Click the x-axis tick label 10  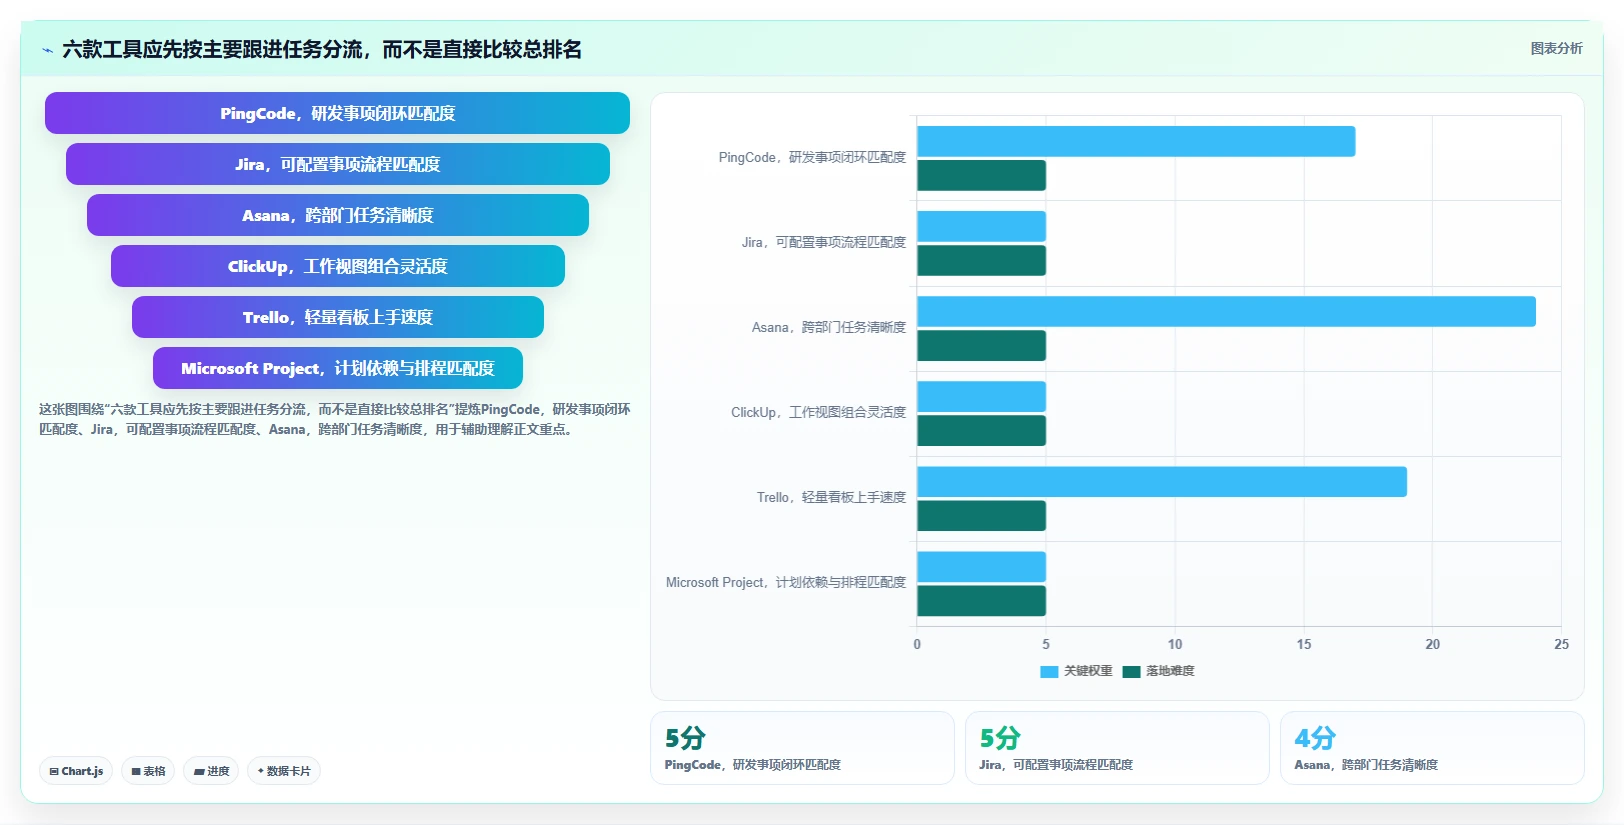pos(1175,644)
